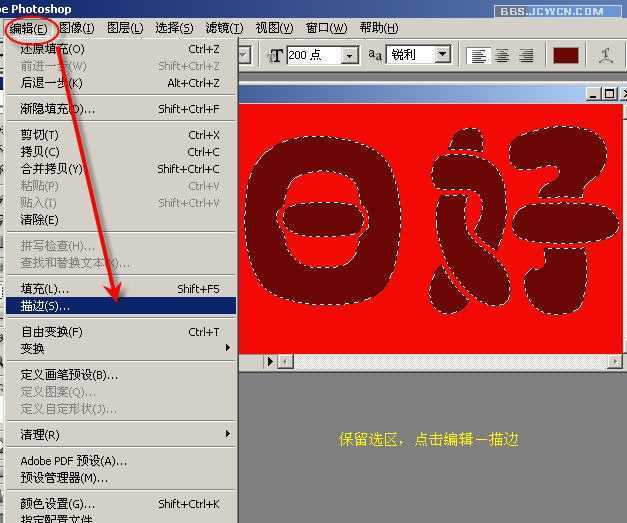Image resolution: width=627 pixels, height=523 pixels.
Task: Open 预设管理器(M)... preset manager
Action: (121, 478)
